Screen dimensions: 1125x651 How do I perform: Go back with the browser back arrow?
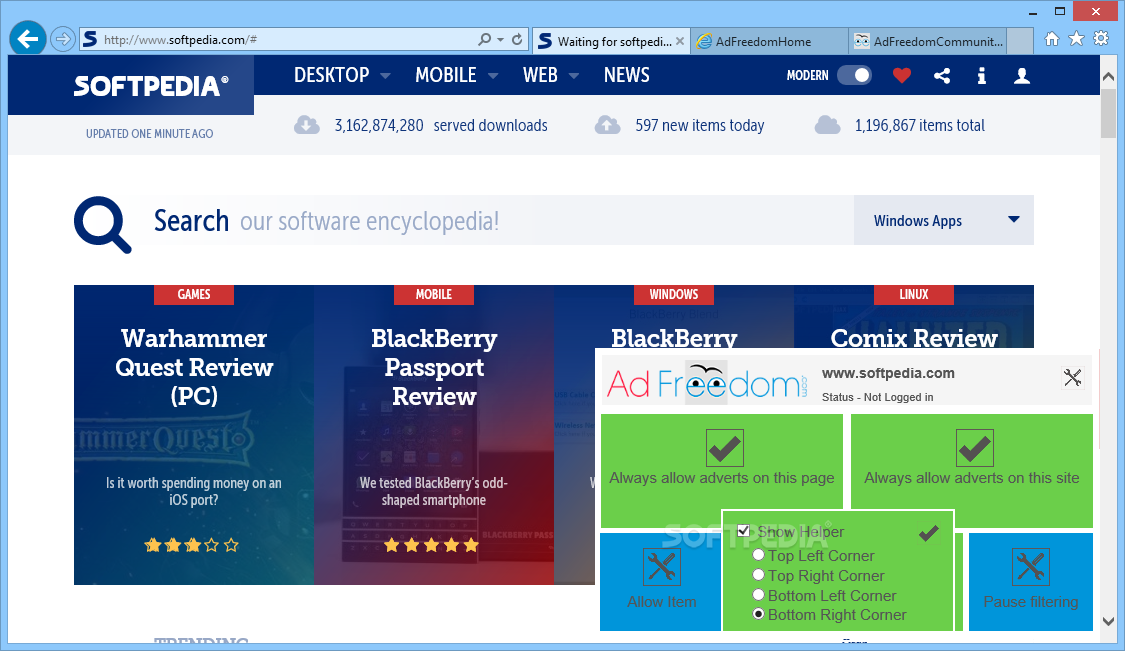[28, 39]
